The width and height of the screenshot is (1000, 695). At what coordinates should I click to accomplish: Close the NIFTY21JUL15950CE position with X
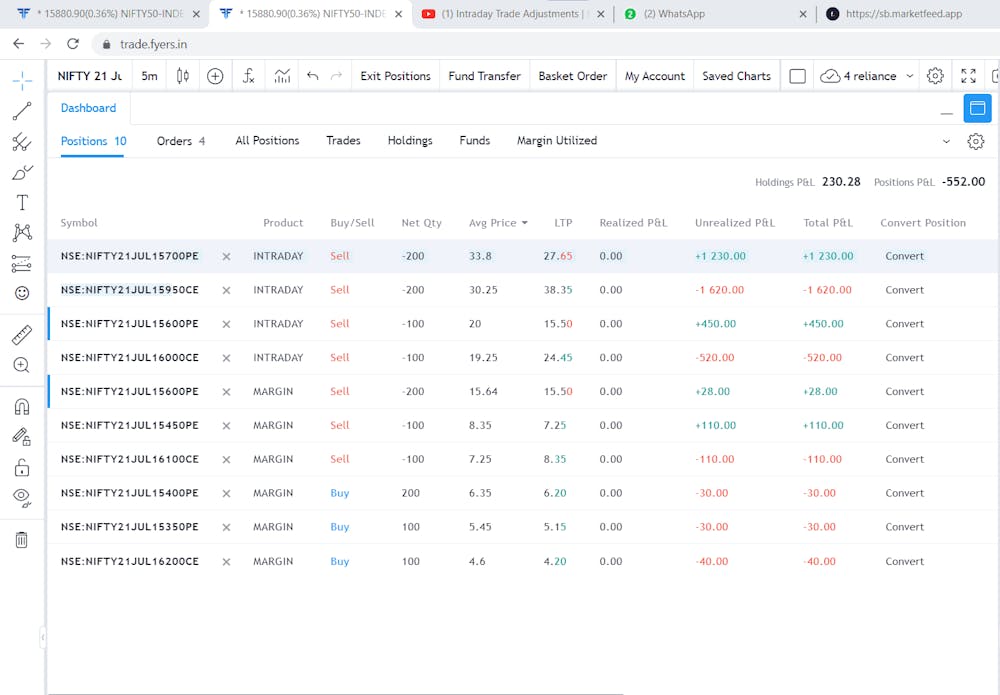tap(226, 290)
